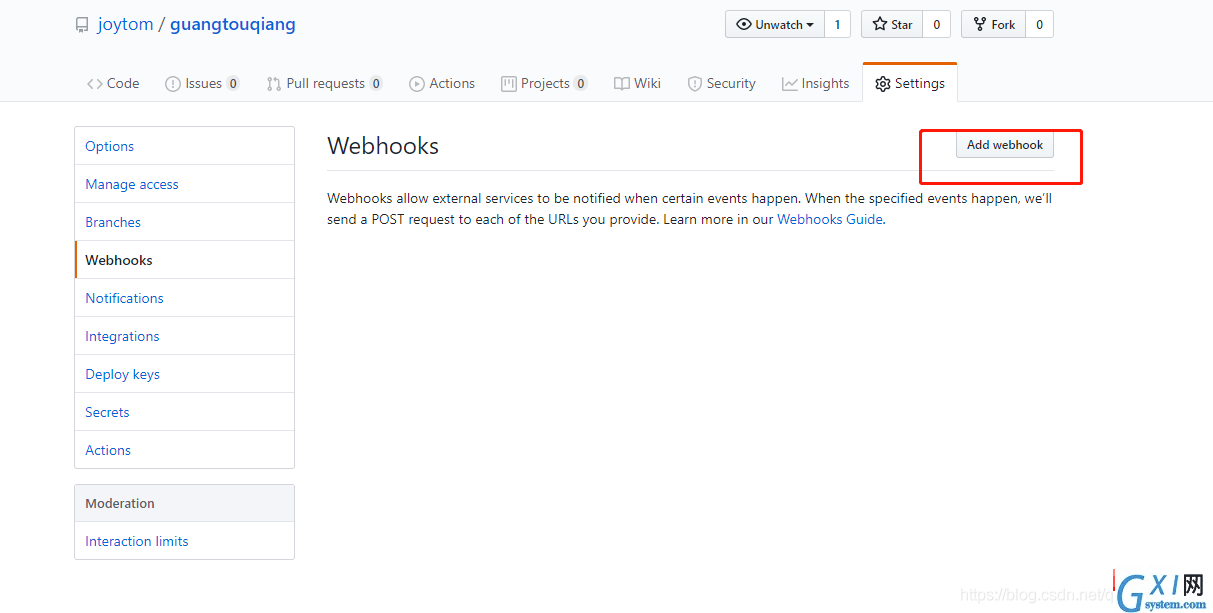This screenshot has height=613, width=1213.
Task: Fork the repository
Action: (x=993, y=24)
